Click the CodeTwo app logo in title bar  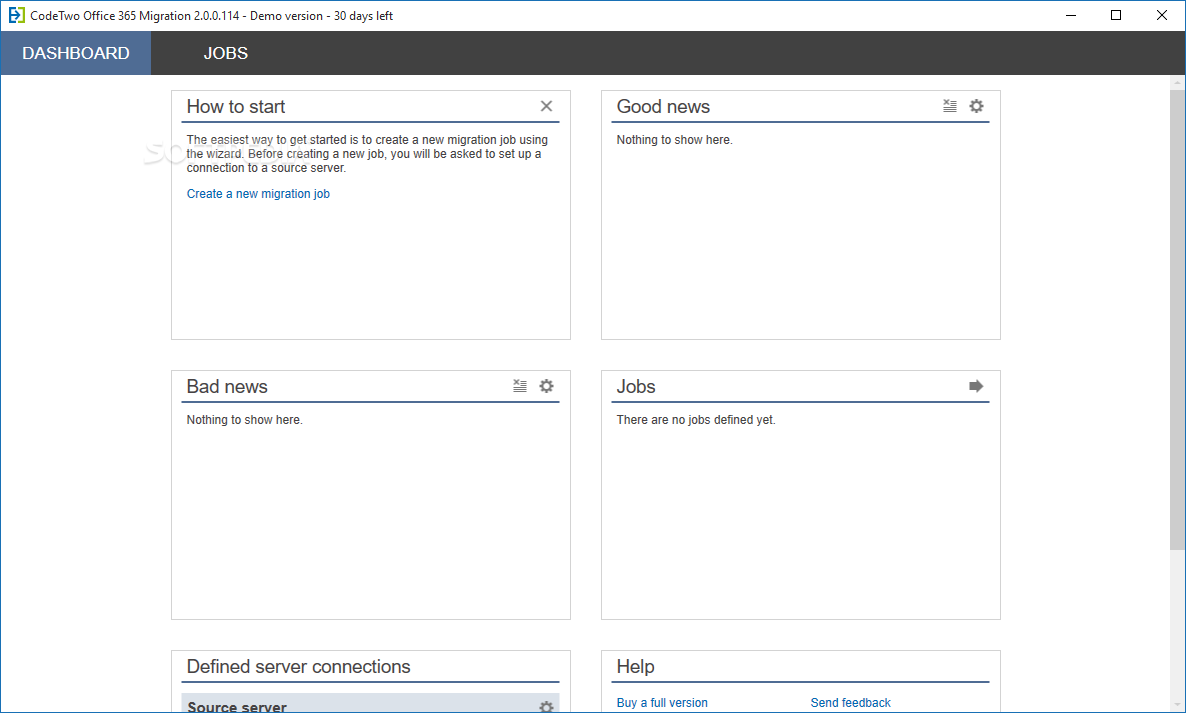[x=16, y=15]
